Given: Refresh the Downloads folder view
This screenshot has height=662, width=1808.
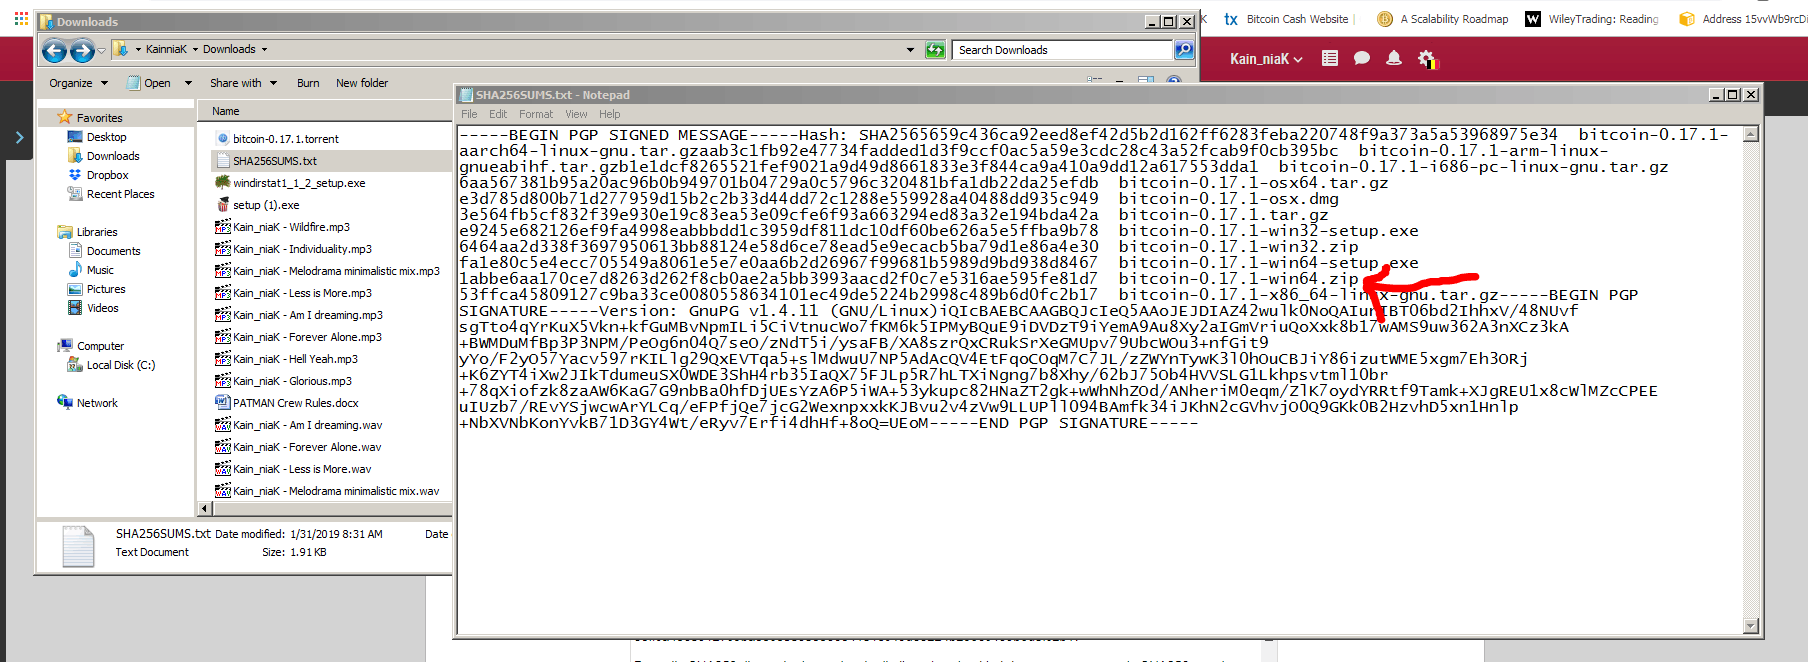Looking at the screenshot, I should pyautogui.click(x=935, y=50).
